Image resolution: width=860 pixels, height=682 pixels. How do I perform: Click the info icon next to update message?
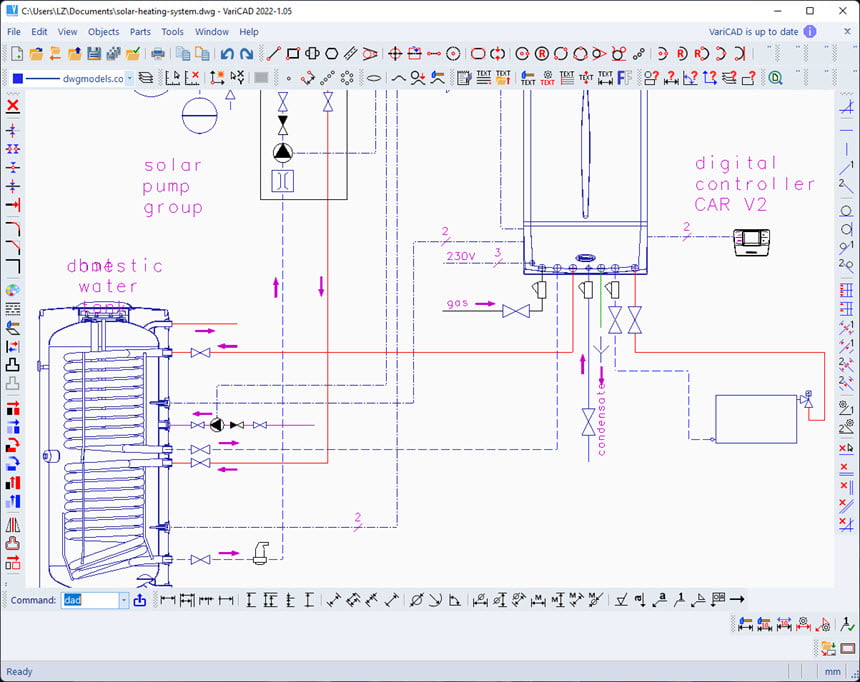(x=810, y=31)
